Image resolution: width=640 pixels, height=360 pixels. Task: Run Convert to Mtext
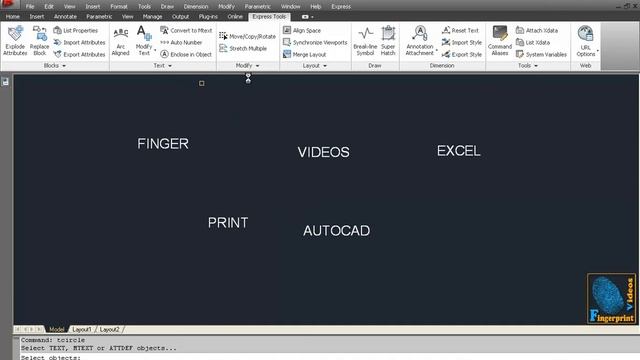click(187, 31)
